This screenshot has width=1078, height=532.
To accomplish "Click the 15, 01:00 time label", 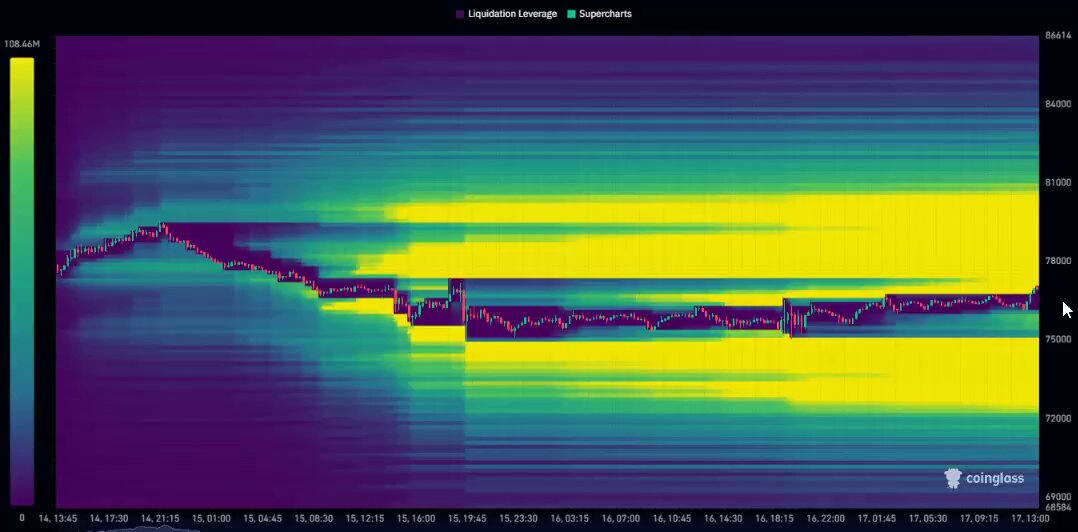I will 212,518.
